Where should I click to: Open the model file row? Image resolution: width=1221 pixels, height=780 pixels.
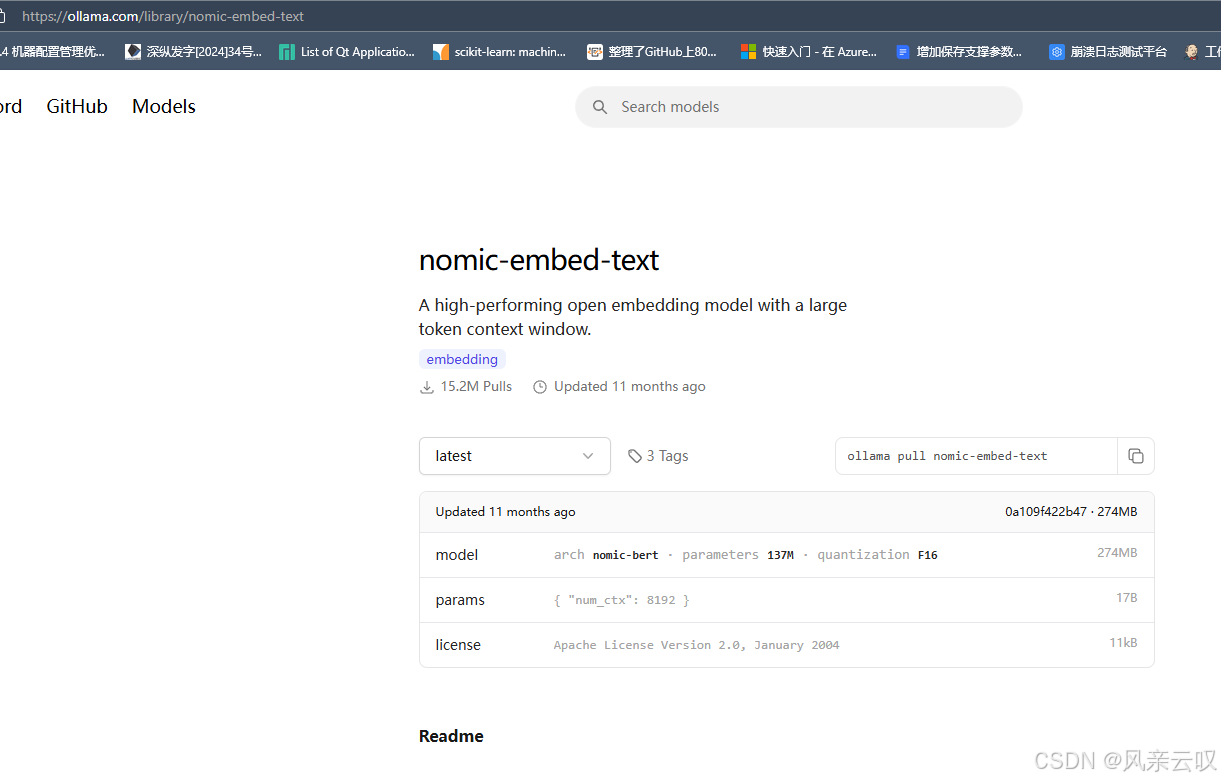click(x=787, y=555)
